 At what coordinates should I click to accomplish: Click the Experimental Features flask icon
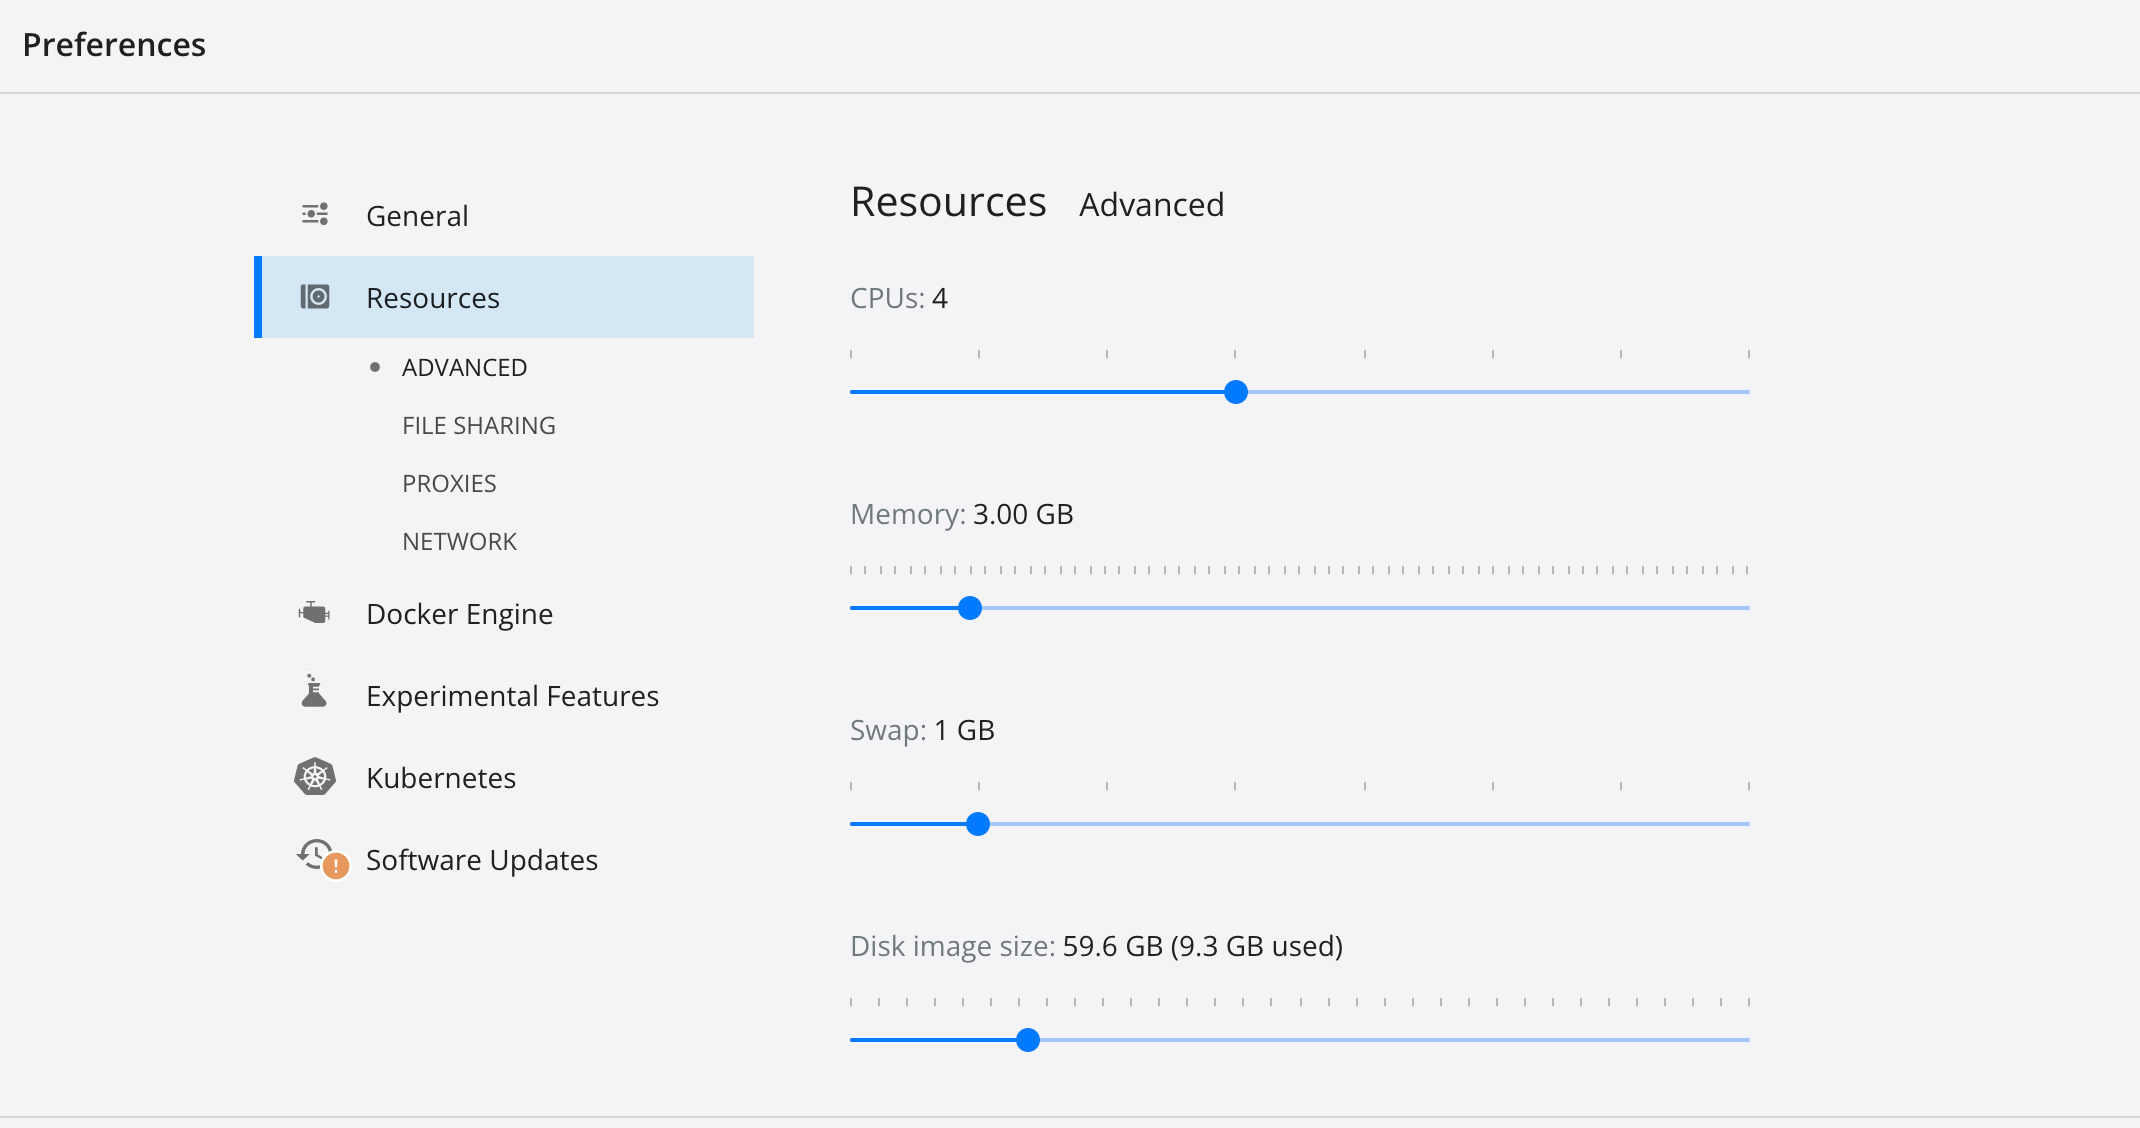point(314,694)
